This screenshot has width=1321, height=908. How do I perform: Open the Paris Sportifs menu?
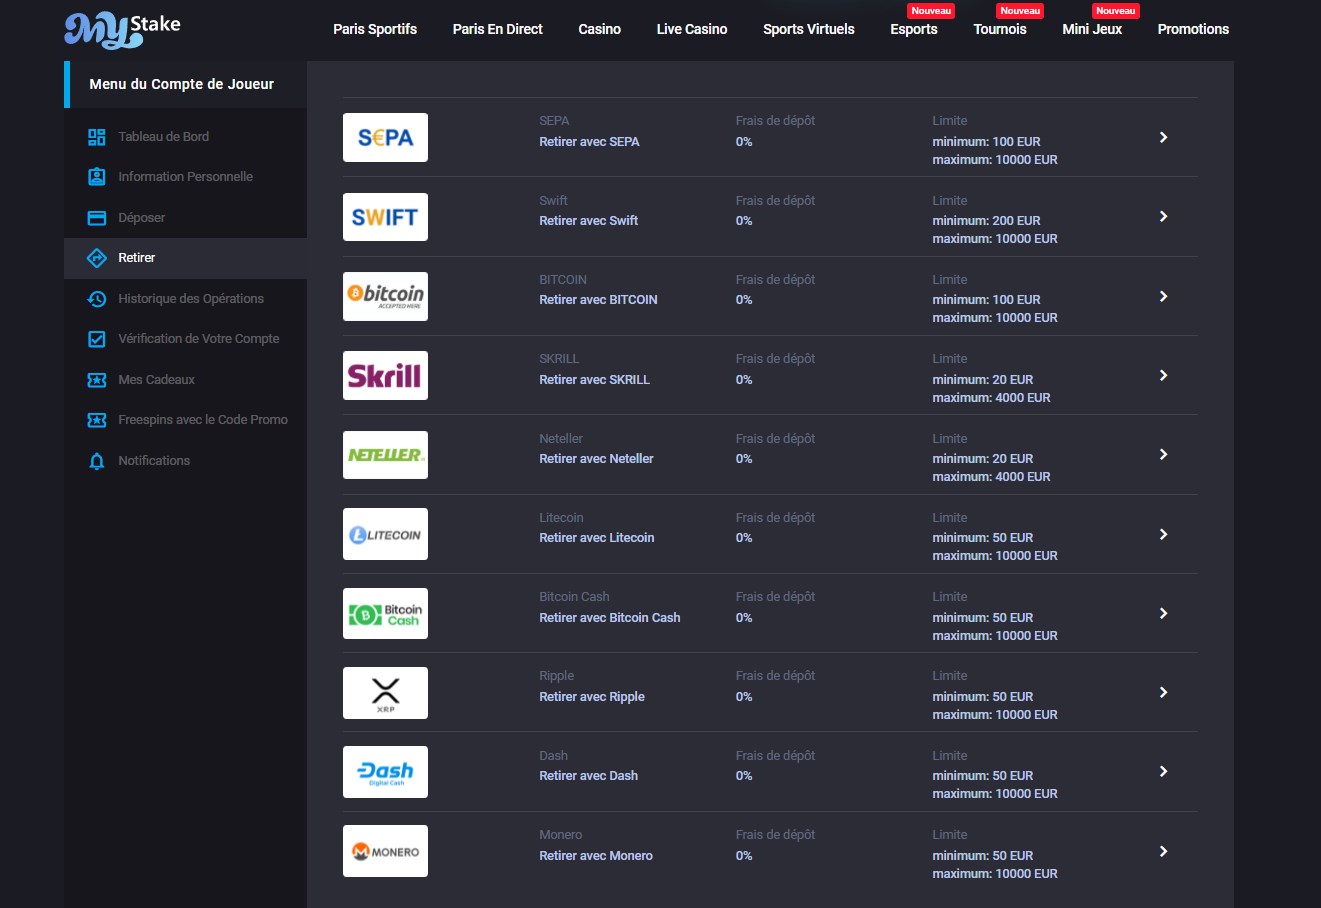point(375,29)
